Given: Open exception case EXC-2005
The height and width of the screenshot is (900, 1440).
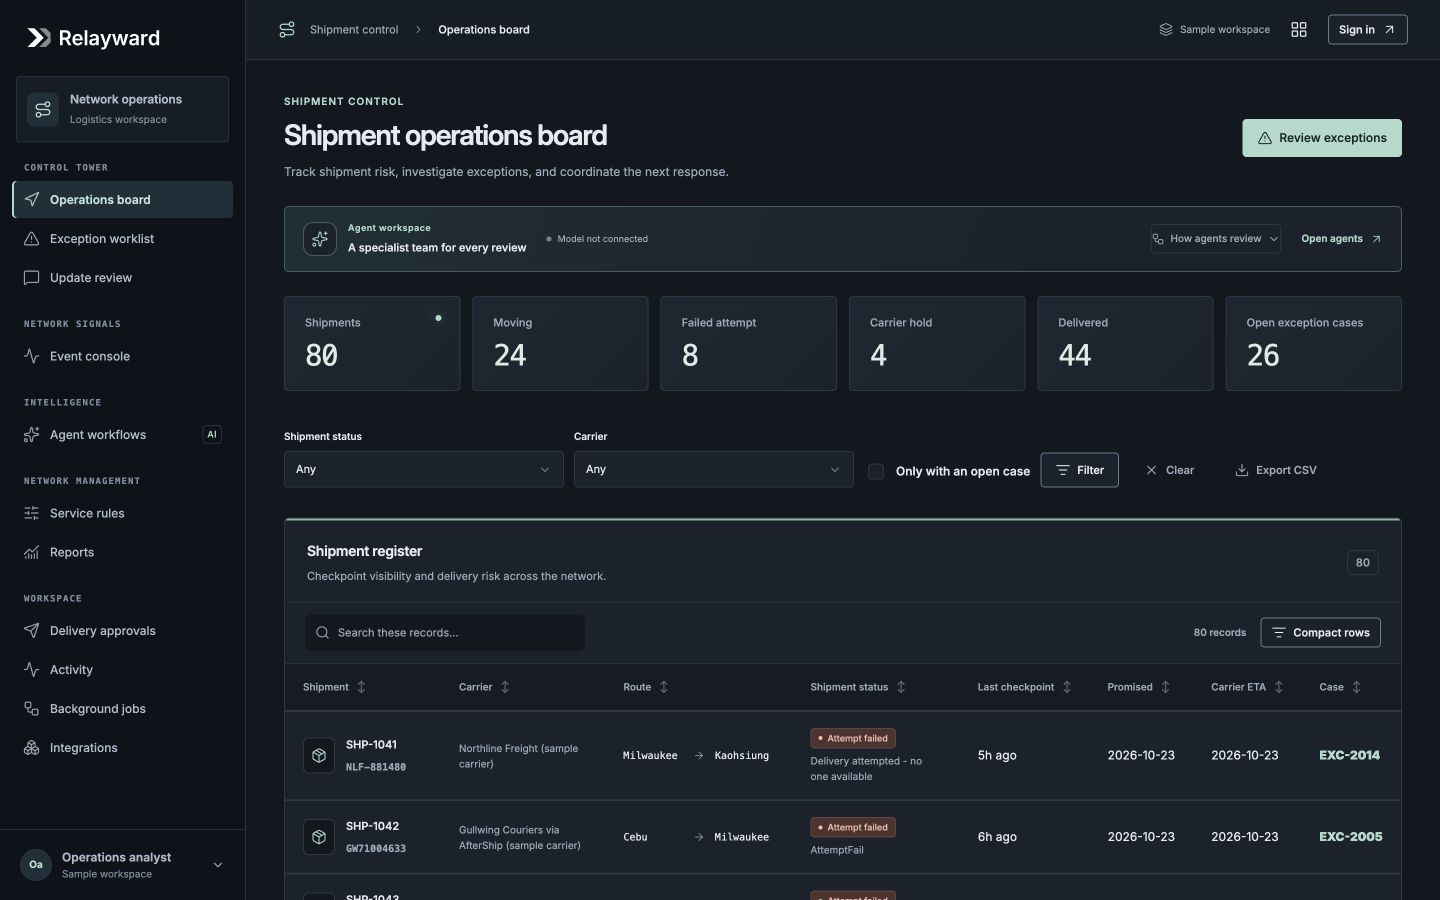Looking at the screenshot, I should point(1351,837).
